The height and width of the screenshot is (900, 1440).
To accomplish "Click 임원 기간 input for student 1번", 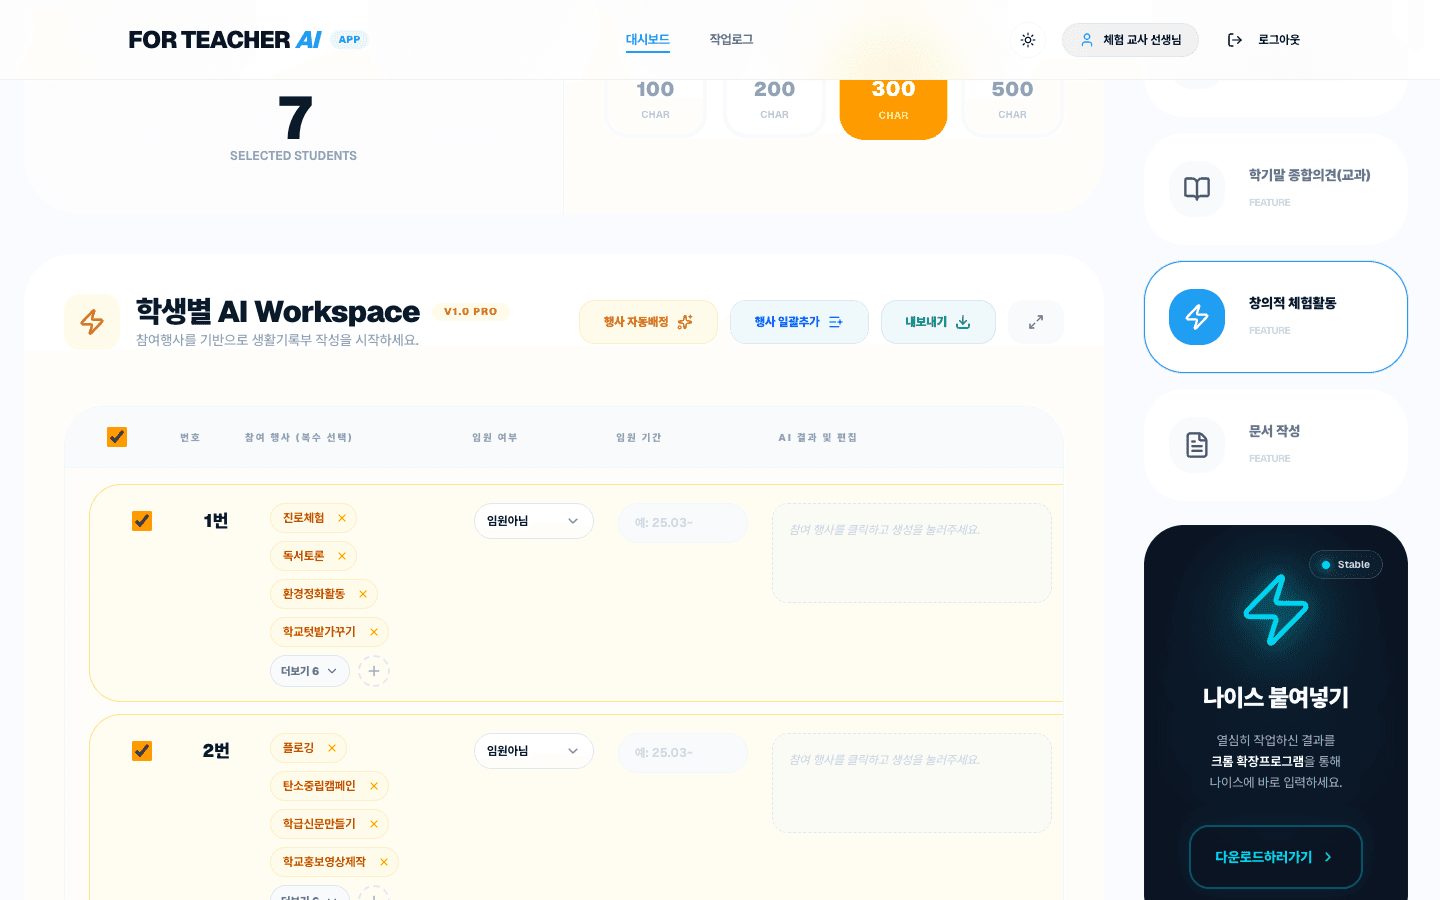I will pyautogui.click(x=683, y=523).
